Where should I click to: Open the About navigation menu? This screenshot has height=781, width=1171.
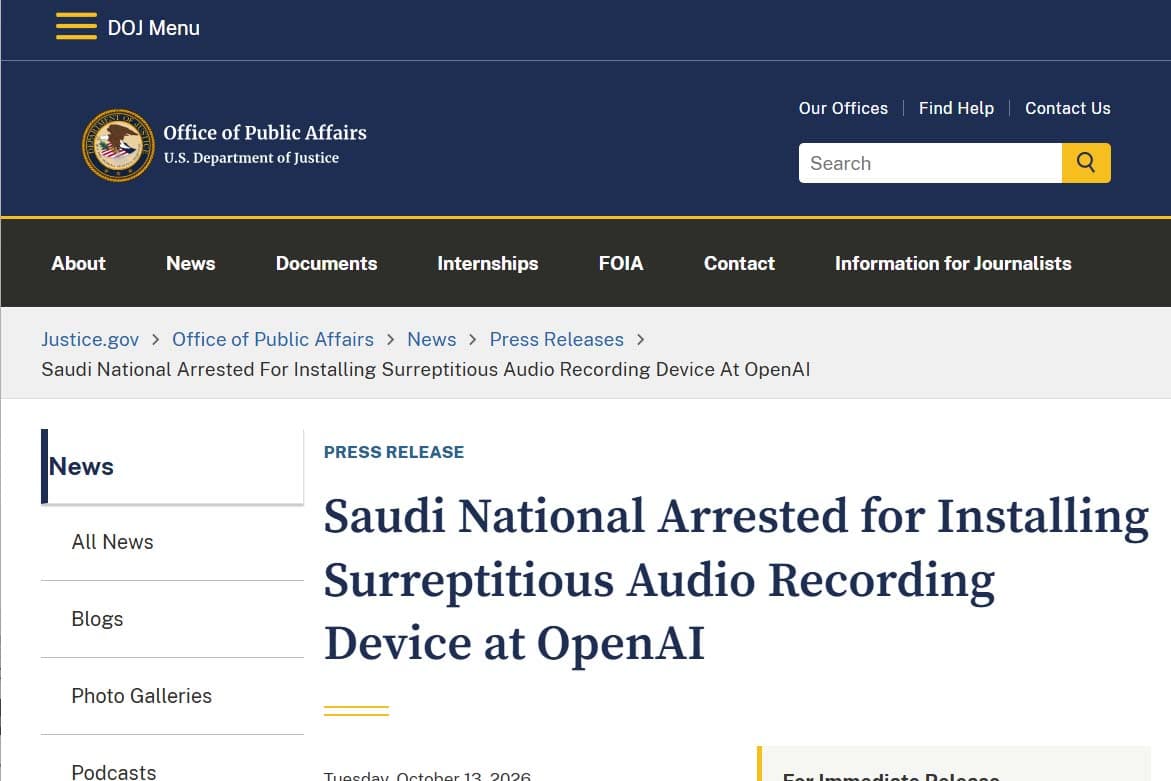pos(78,264)
